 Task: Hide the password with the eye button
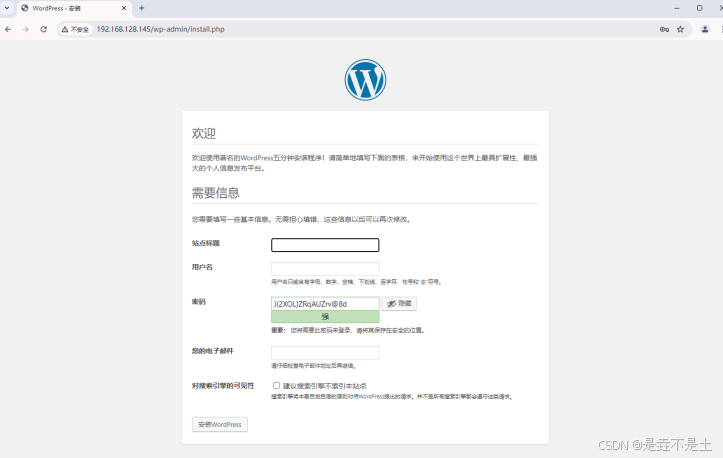click(399, 303)
